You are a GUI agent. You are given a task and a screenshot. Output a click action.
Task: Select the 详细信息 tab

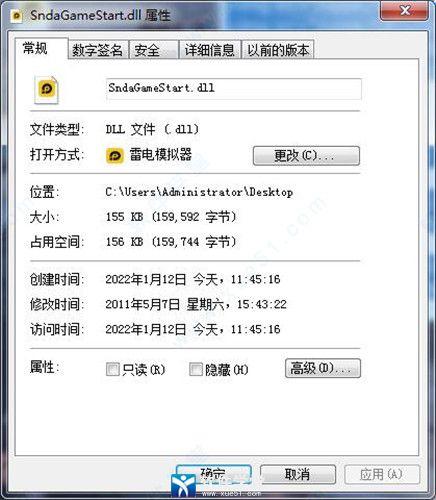(210, 50)
